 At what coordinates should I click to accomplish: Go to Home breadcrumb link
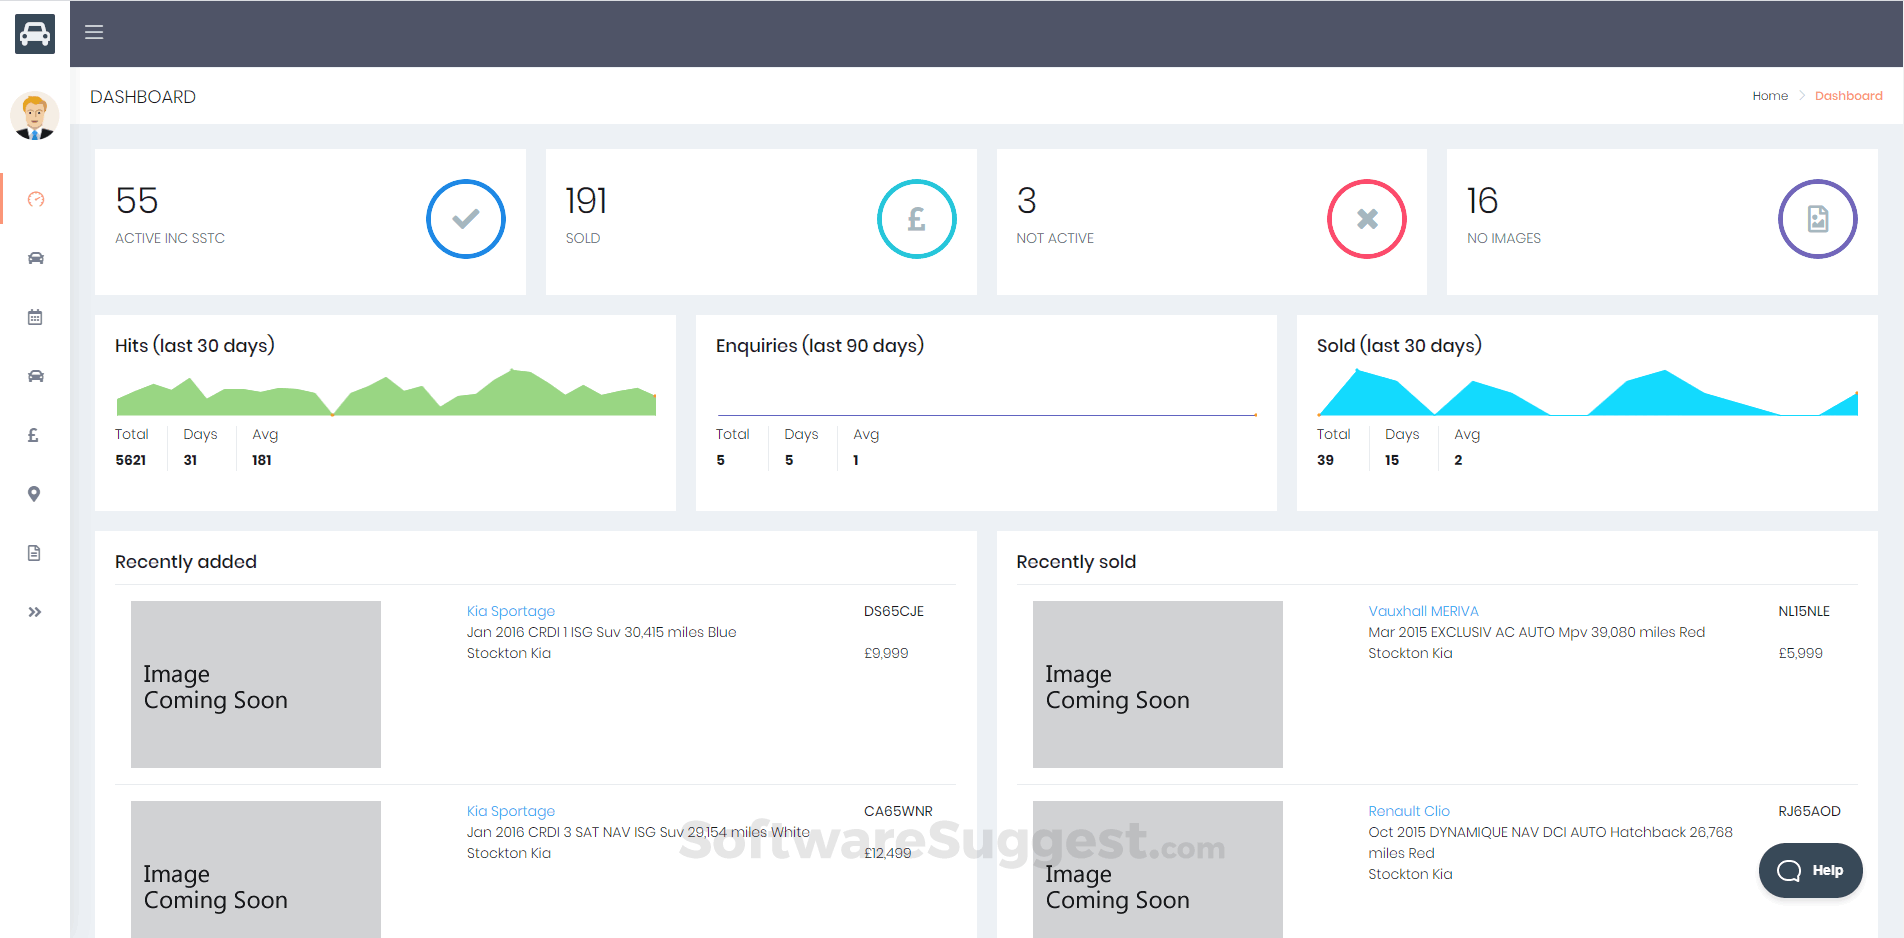tap(1770, 96)
